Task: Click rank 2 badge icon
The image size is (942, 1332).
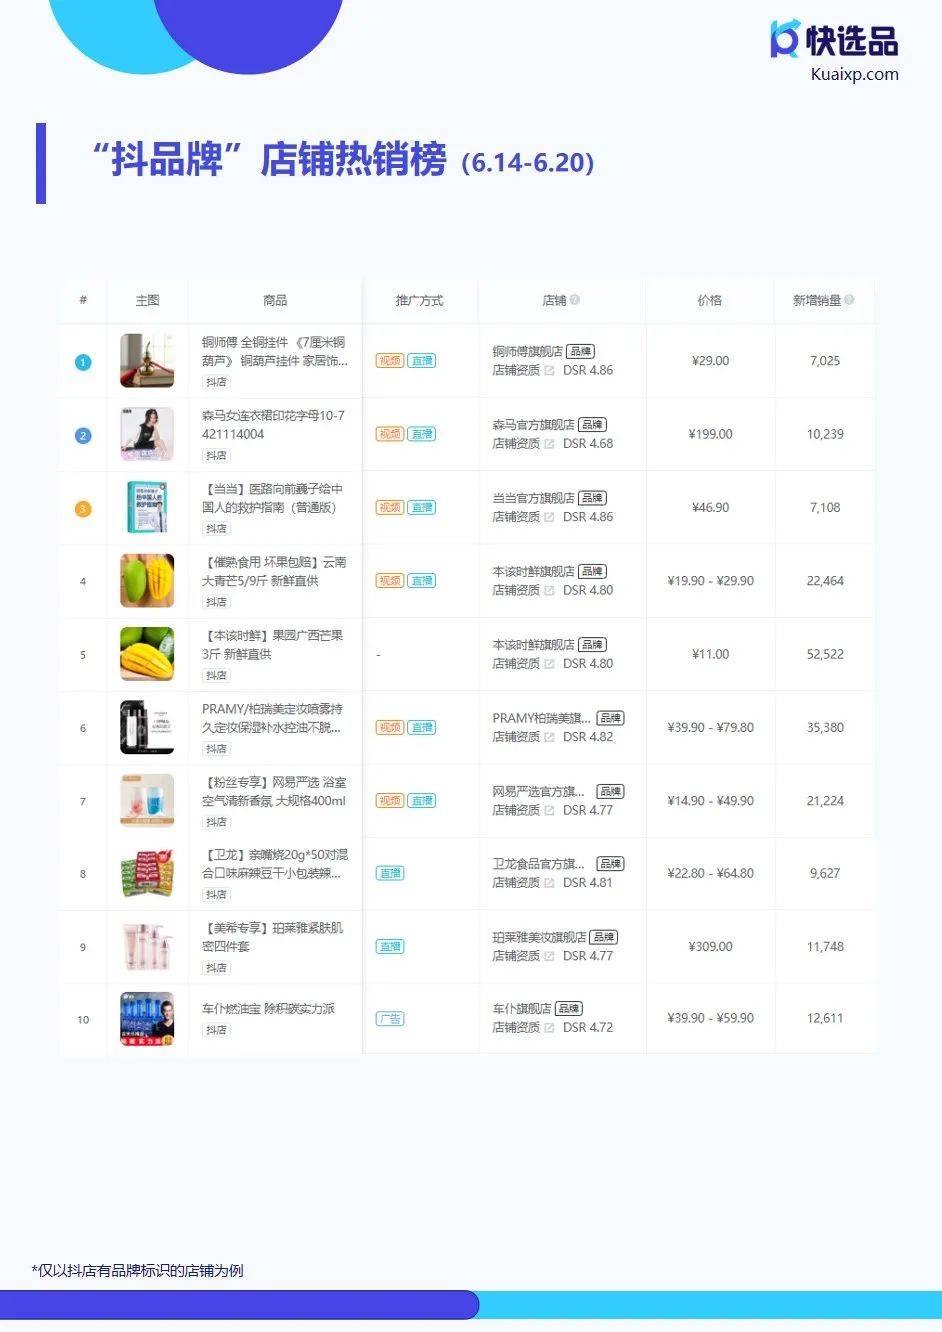Action: point(83,436)
